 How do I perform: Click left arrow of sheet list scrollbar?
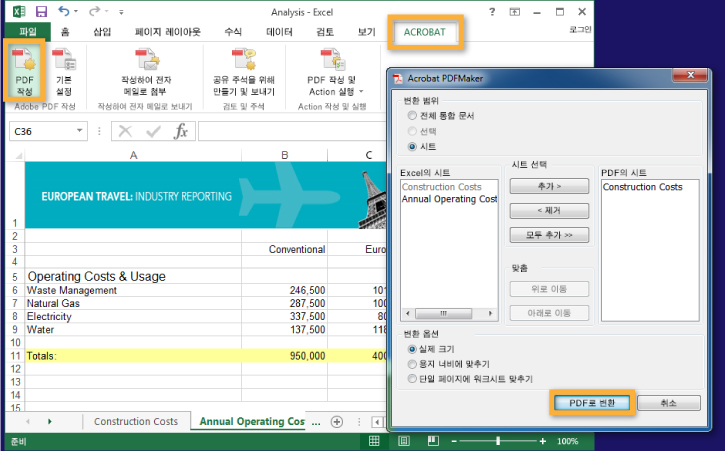tap(407, 314)
